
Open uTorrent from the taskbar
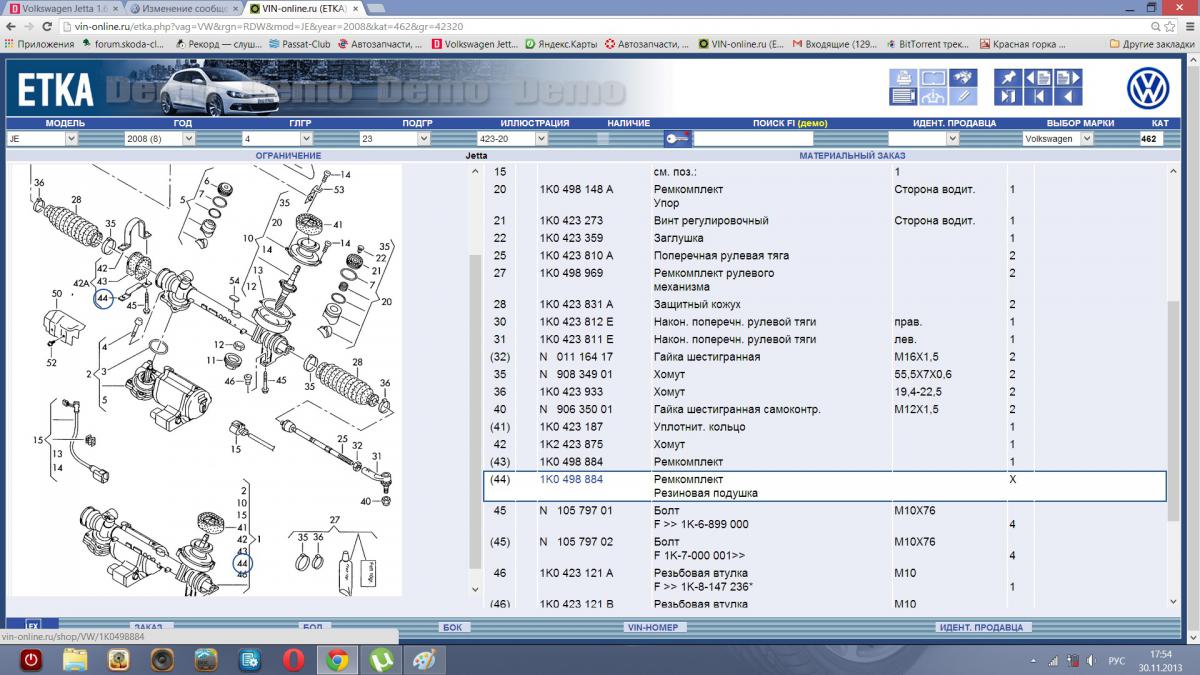pyautogui.click(x=381, y=660)
